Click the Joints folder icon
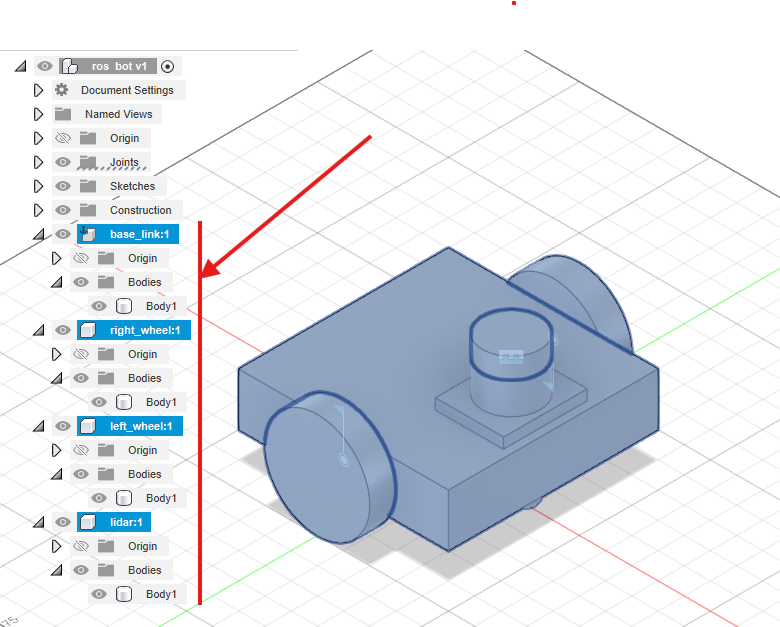Image resolution: width=780 pixels, height=627 pixels. [88, 162]
